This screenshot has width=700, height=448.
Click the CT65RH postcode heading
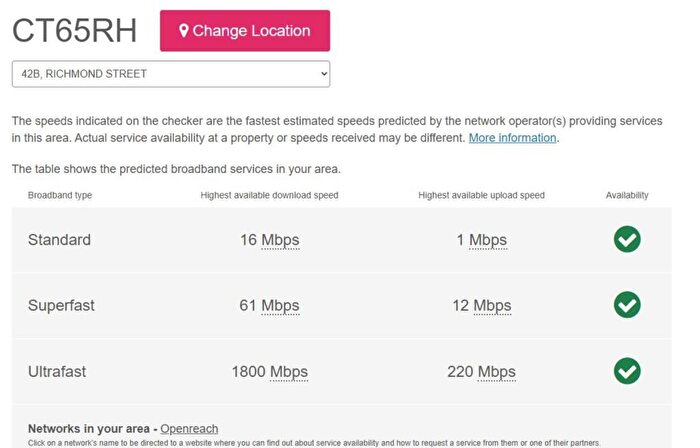74,31
